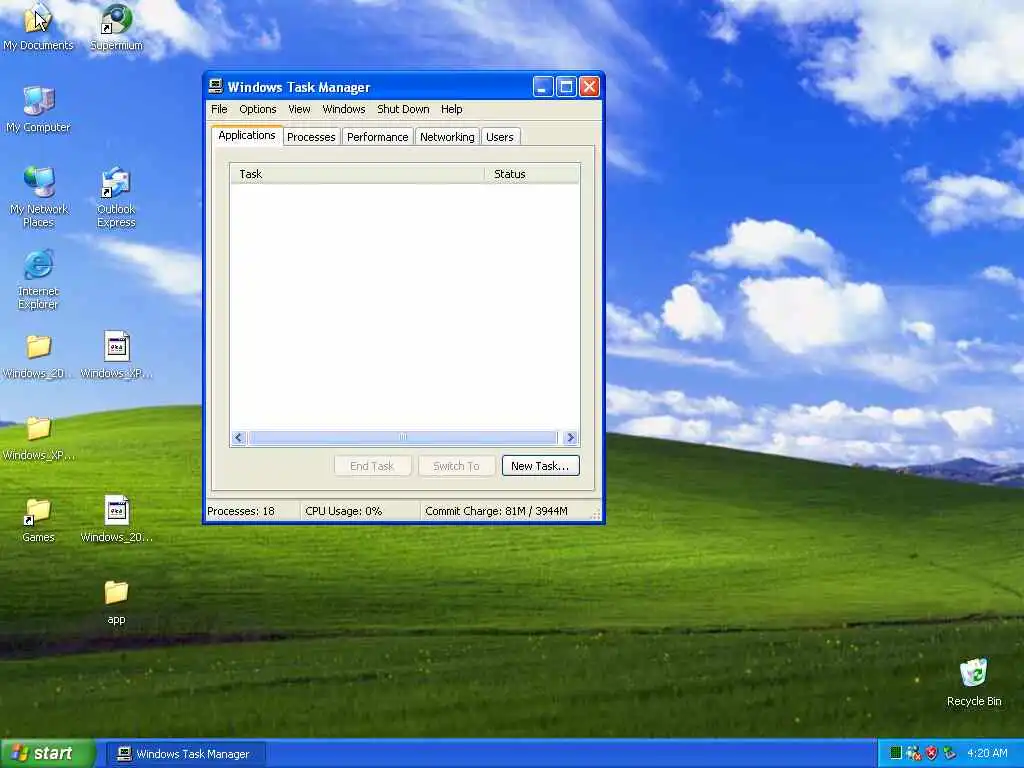Open the File menu
This screenshot has width=1024, height=768.
tap(219, 109)
